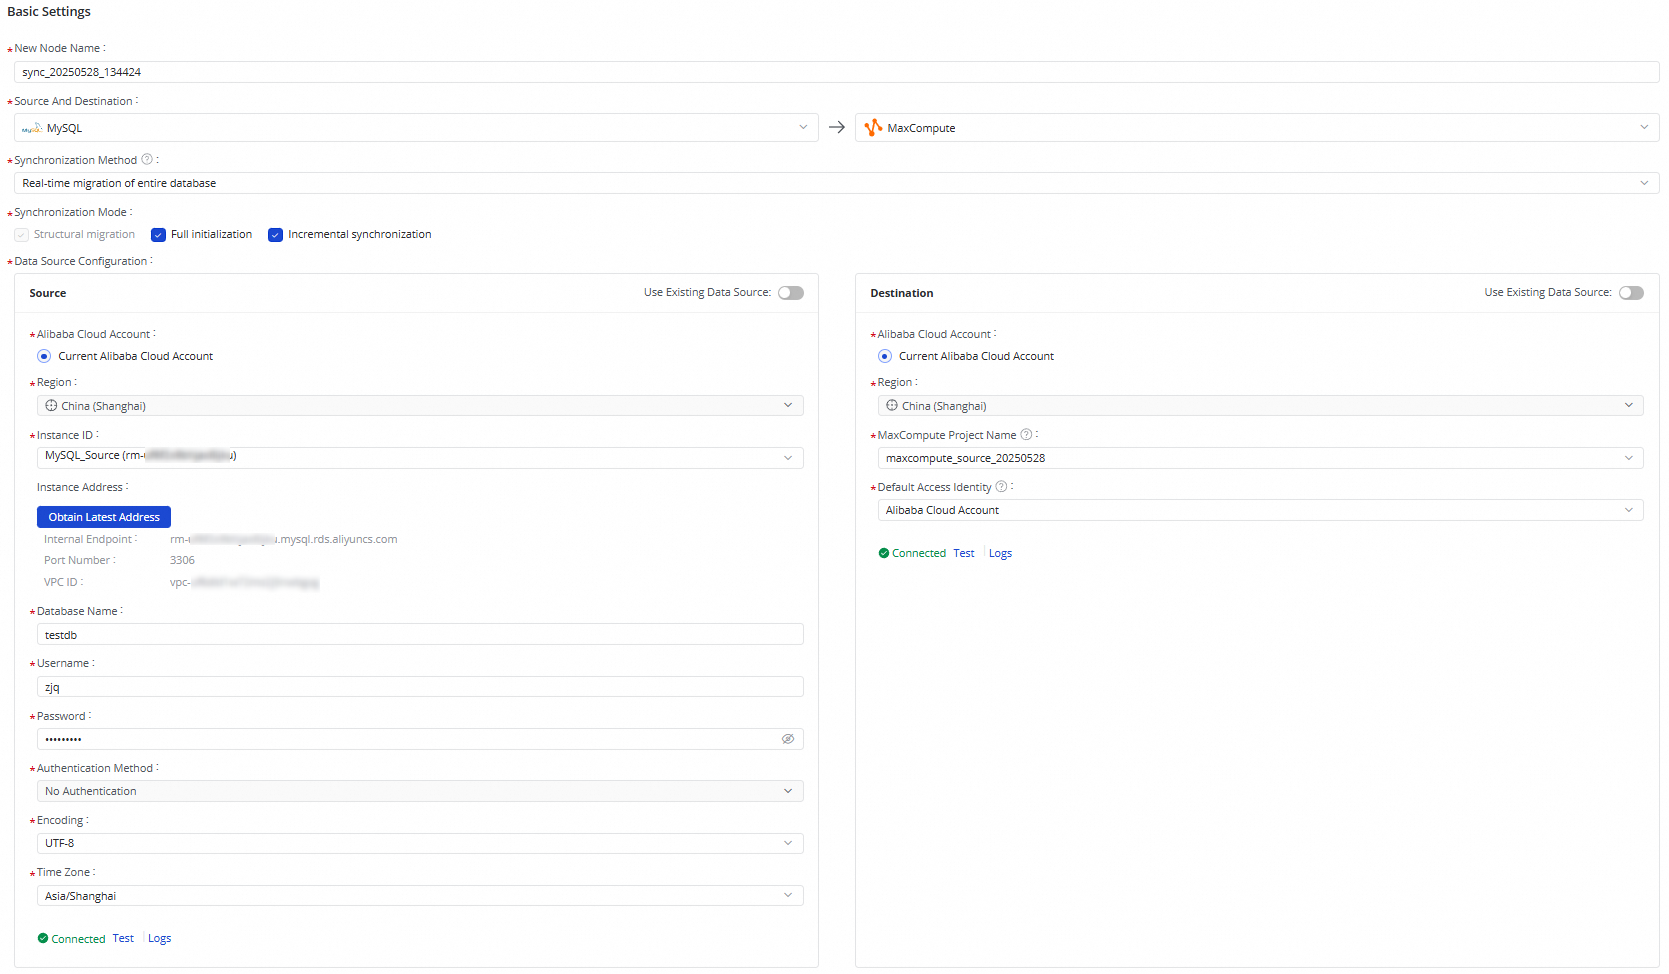The image size is (1669, 974).
Task: Click the Test link under Source
Action: 123,938
